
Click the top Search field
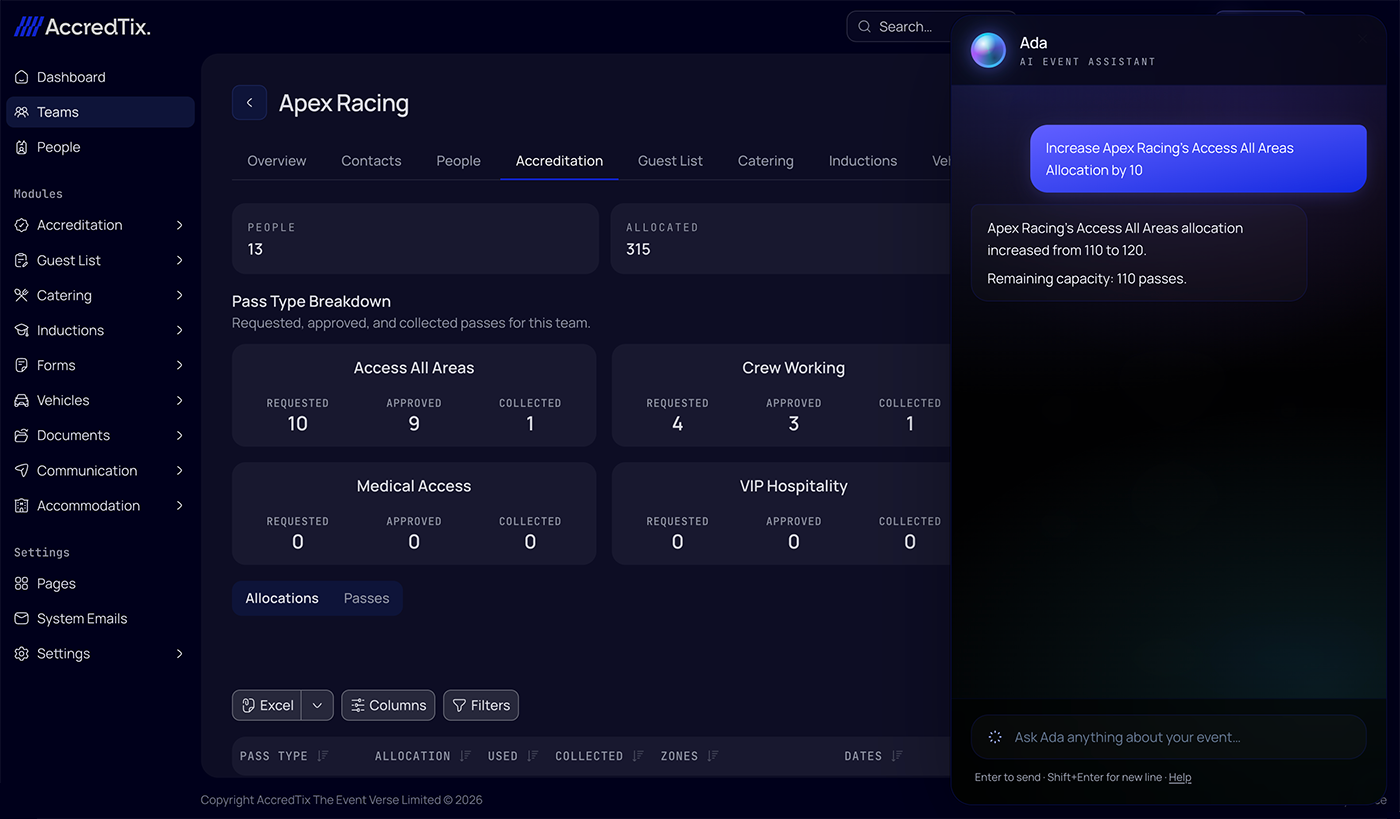(x=897, y=27)
